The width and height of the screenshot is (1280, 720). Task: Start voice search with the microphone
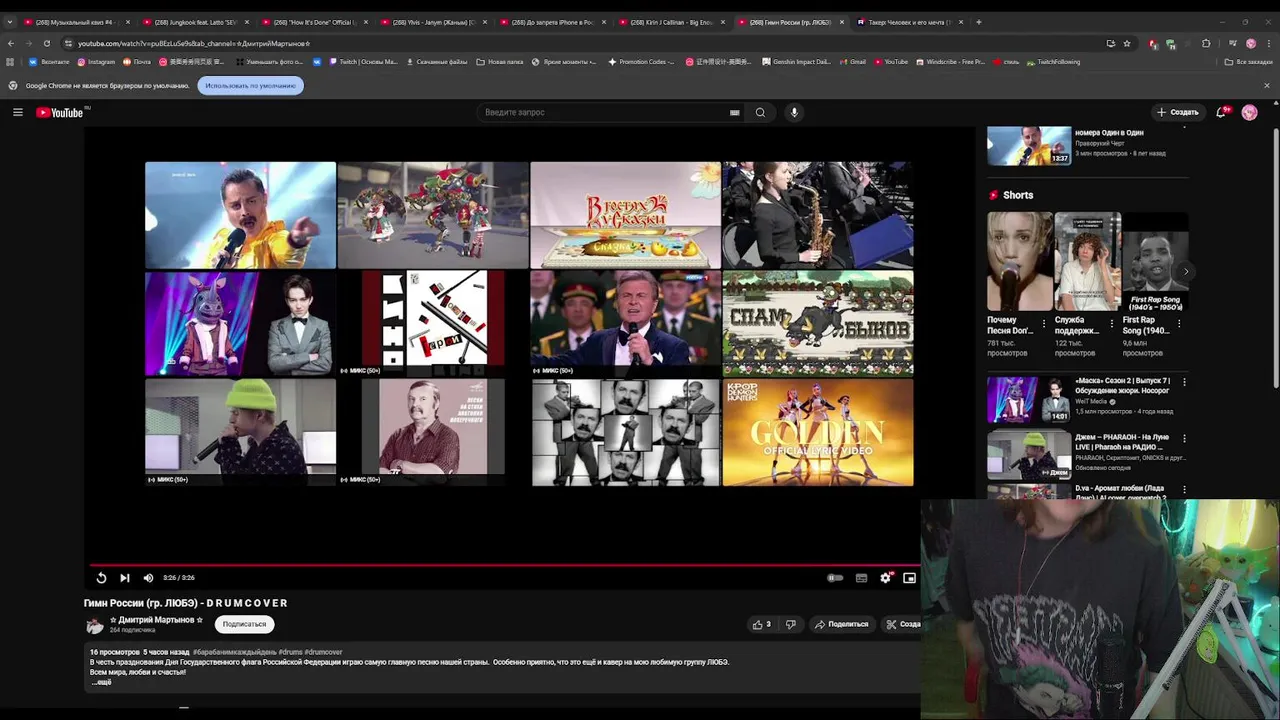tap(794, 112)
